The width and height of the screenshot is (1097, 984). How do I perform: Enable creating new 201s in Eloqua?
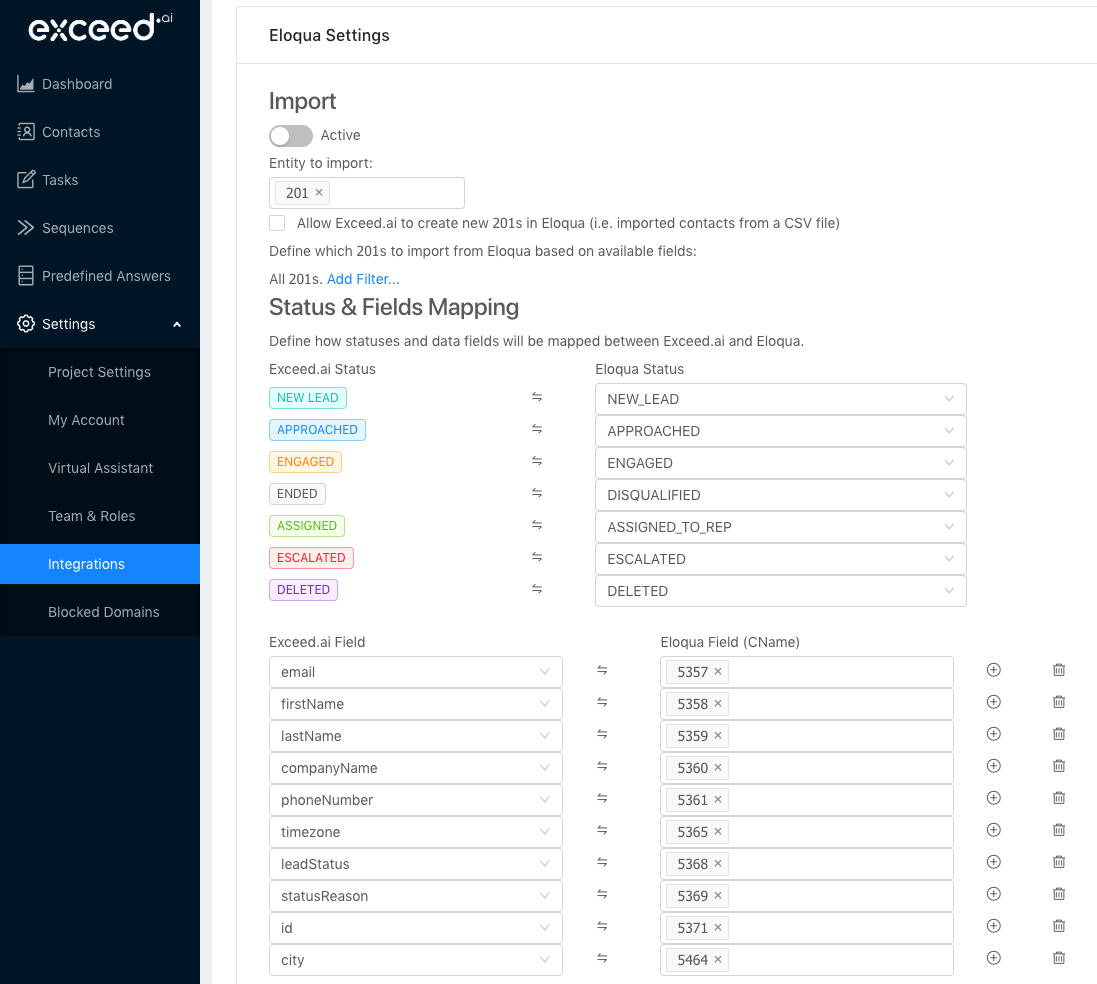click(277, 222)
